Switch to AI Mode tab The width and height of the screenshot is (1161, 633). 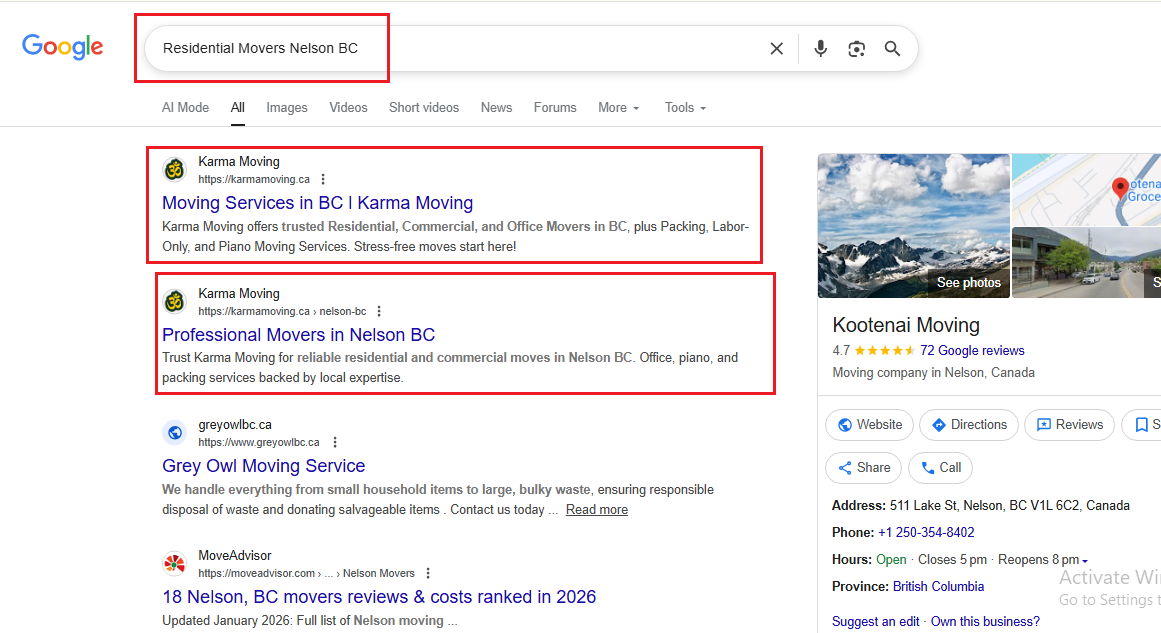[x=185, y=108]
